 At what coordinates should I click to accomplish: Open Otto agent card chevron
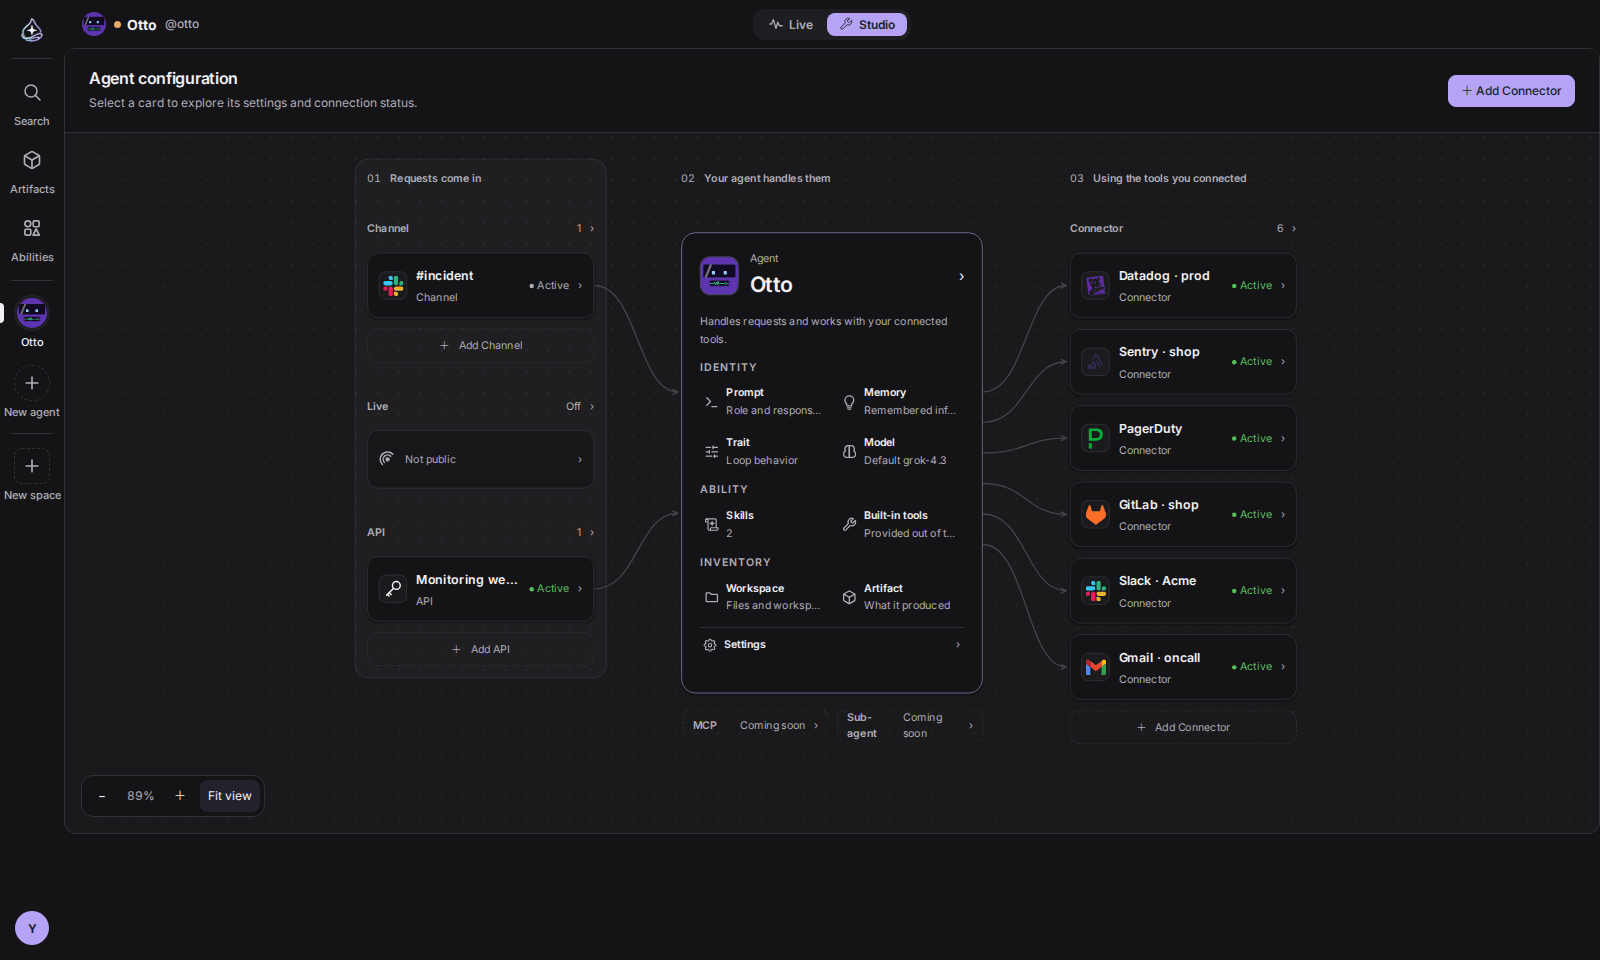[962, 277]
